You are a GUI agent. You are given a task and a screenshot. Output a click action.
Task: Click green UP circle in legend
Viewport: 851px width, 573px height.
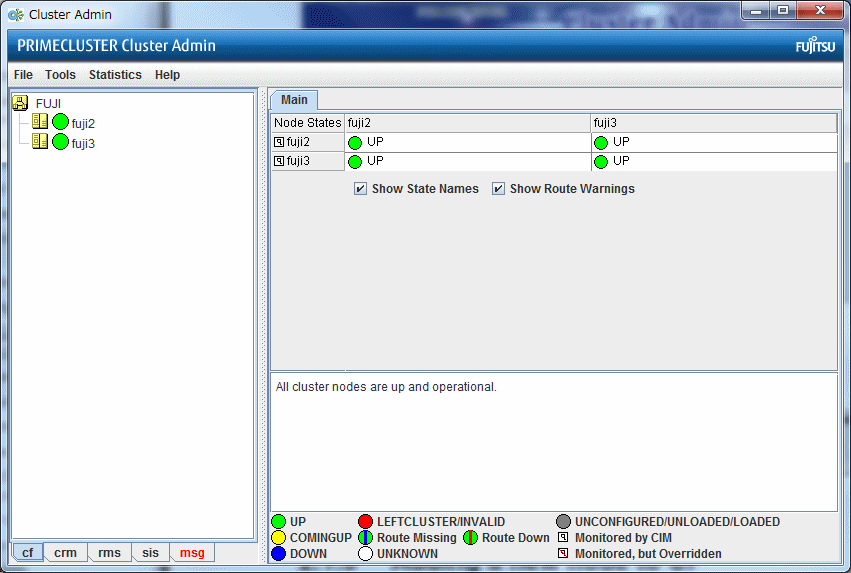click(278, 521)
